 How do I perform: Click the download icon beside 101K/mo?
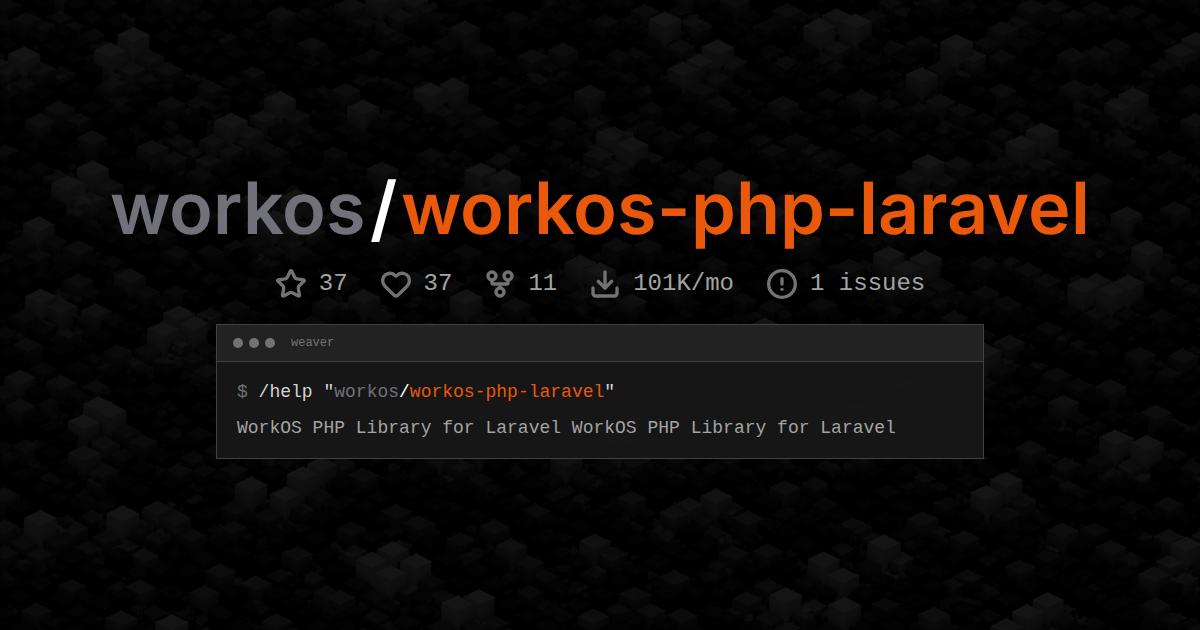(604, 284)
